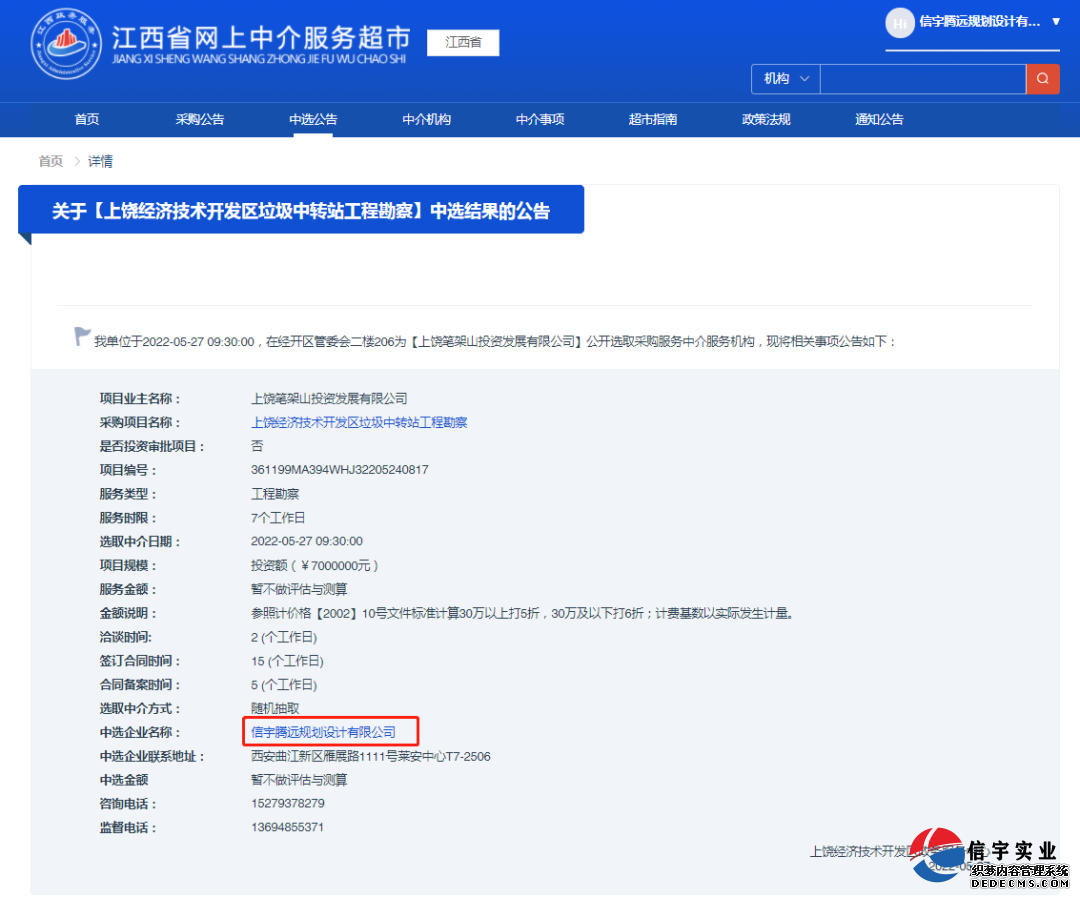Click the circular "Hi" user avatar
Viewport: 1080px width, 898px height.
[899, 23]
